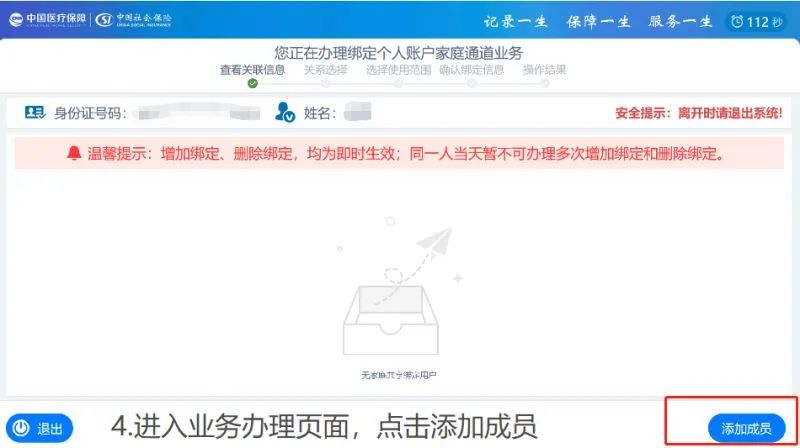Click the 退出 exit button
This screenshot has width=800, height=448.
(x=40, y=428)
